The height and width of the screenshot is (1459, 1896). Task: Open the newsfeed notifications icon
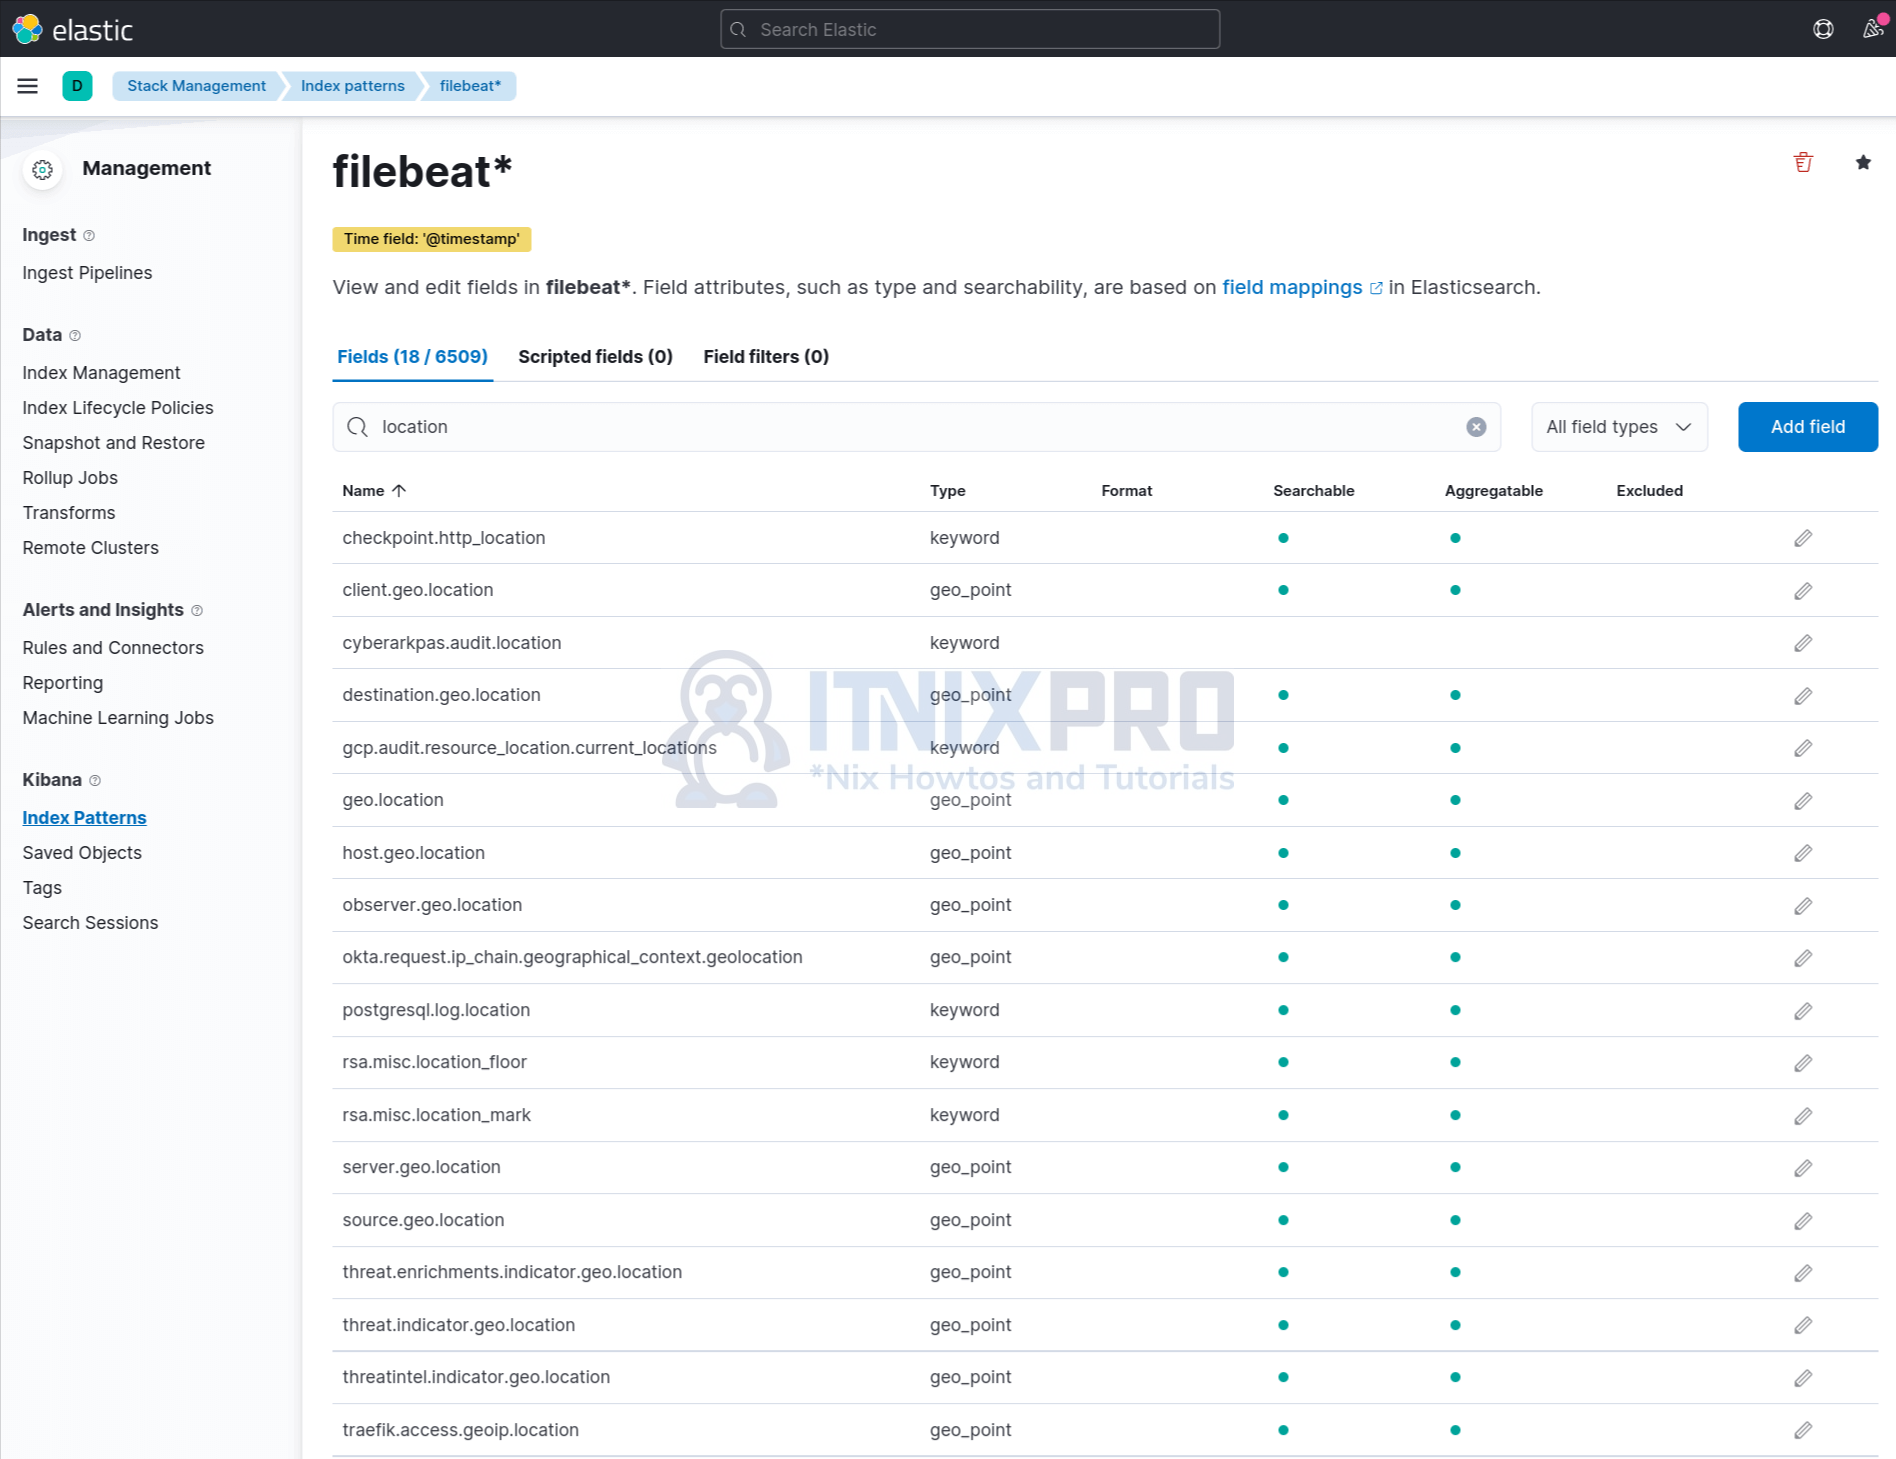point(1873,29)
